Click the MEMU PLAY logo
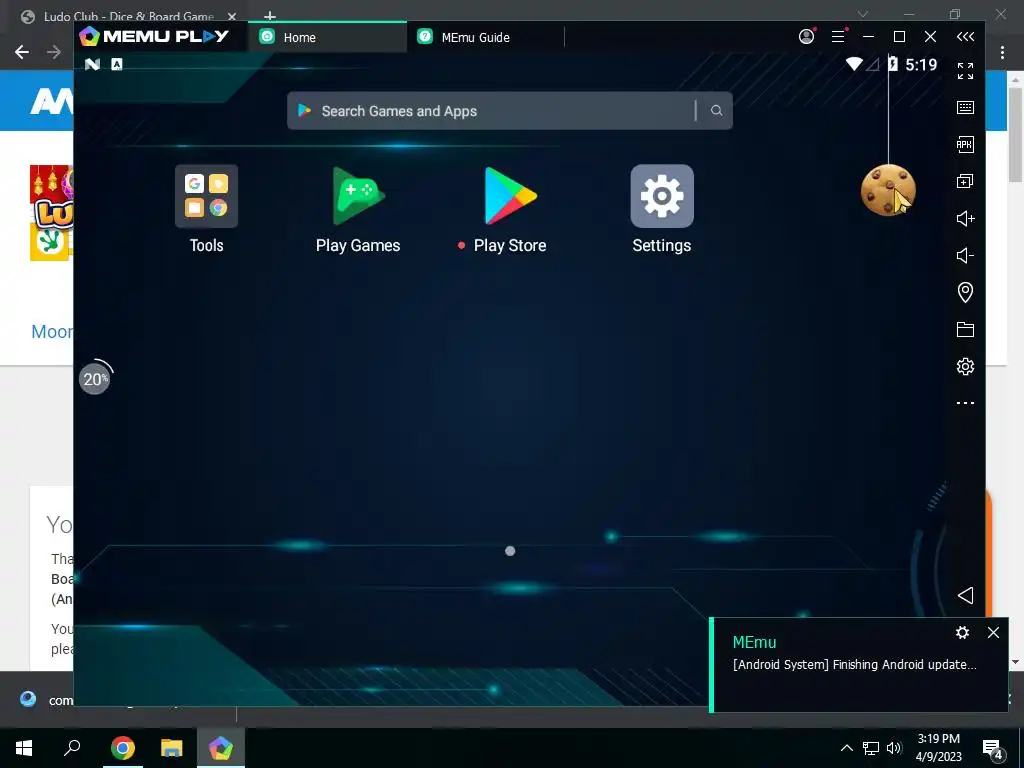Image resolution: width=1024 pixels, height=768 pixels. (x=154, y=37)
